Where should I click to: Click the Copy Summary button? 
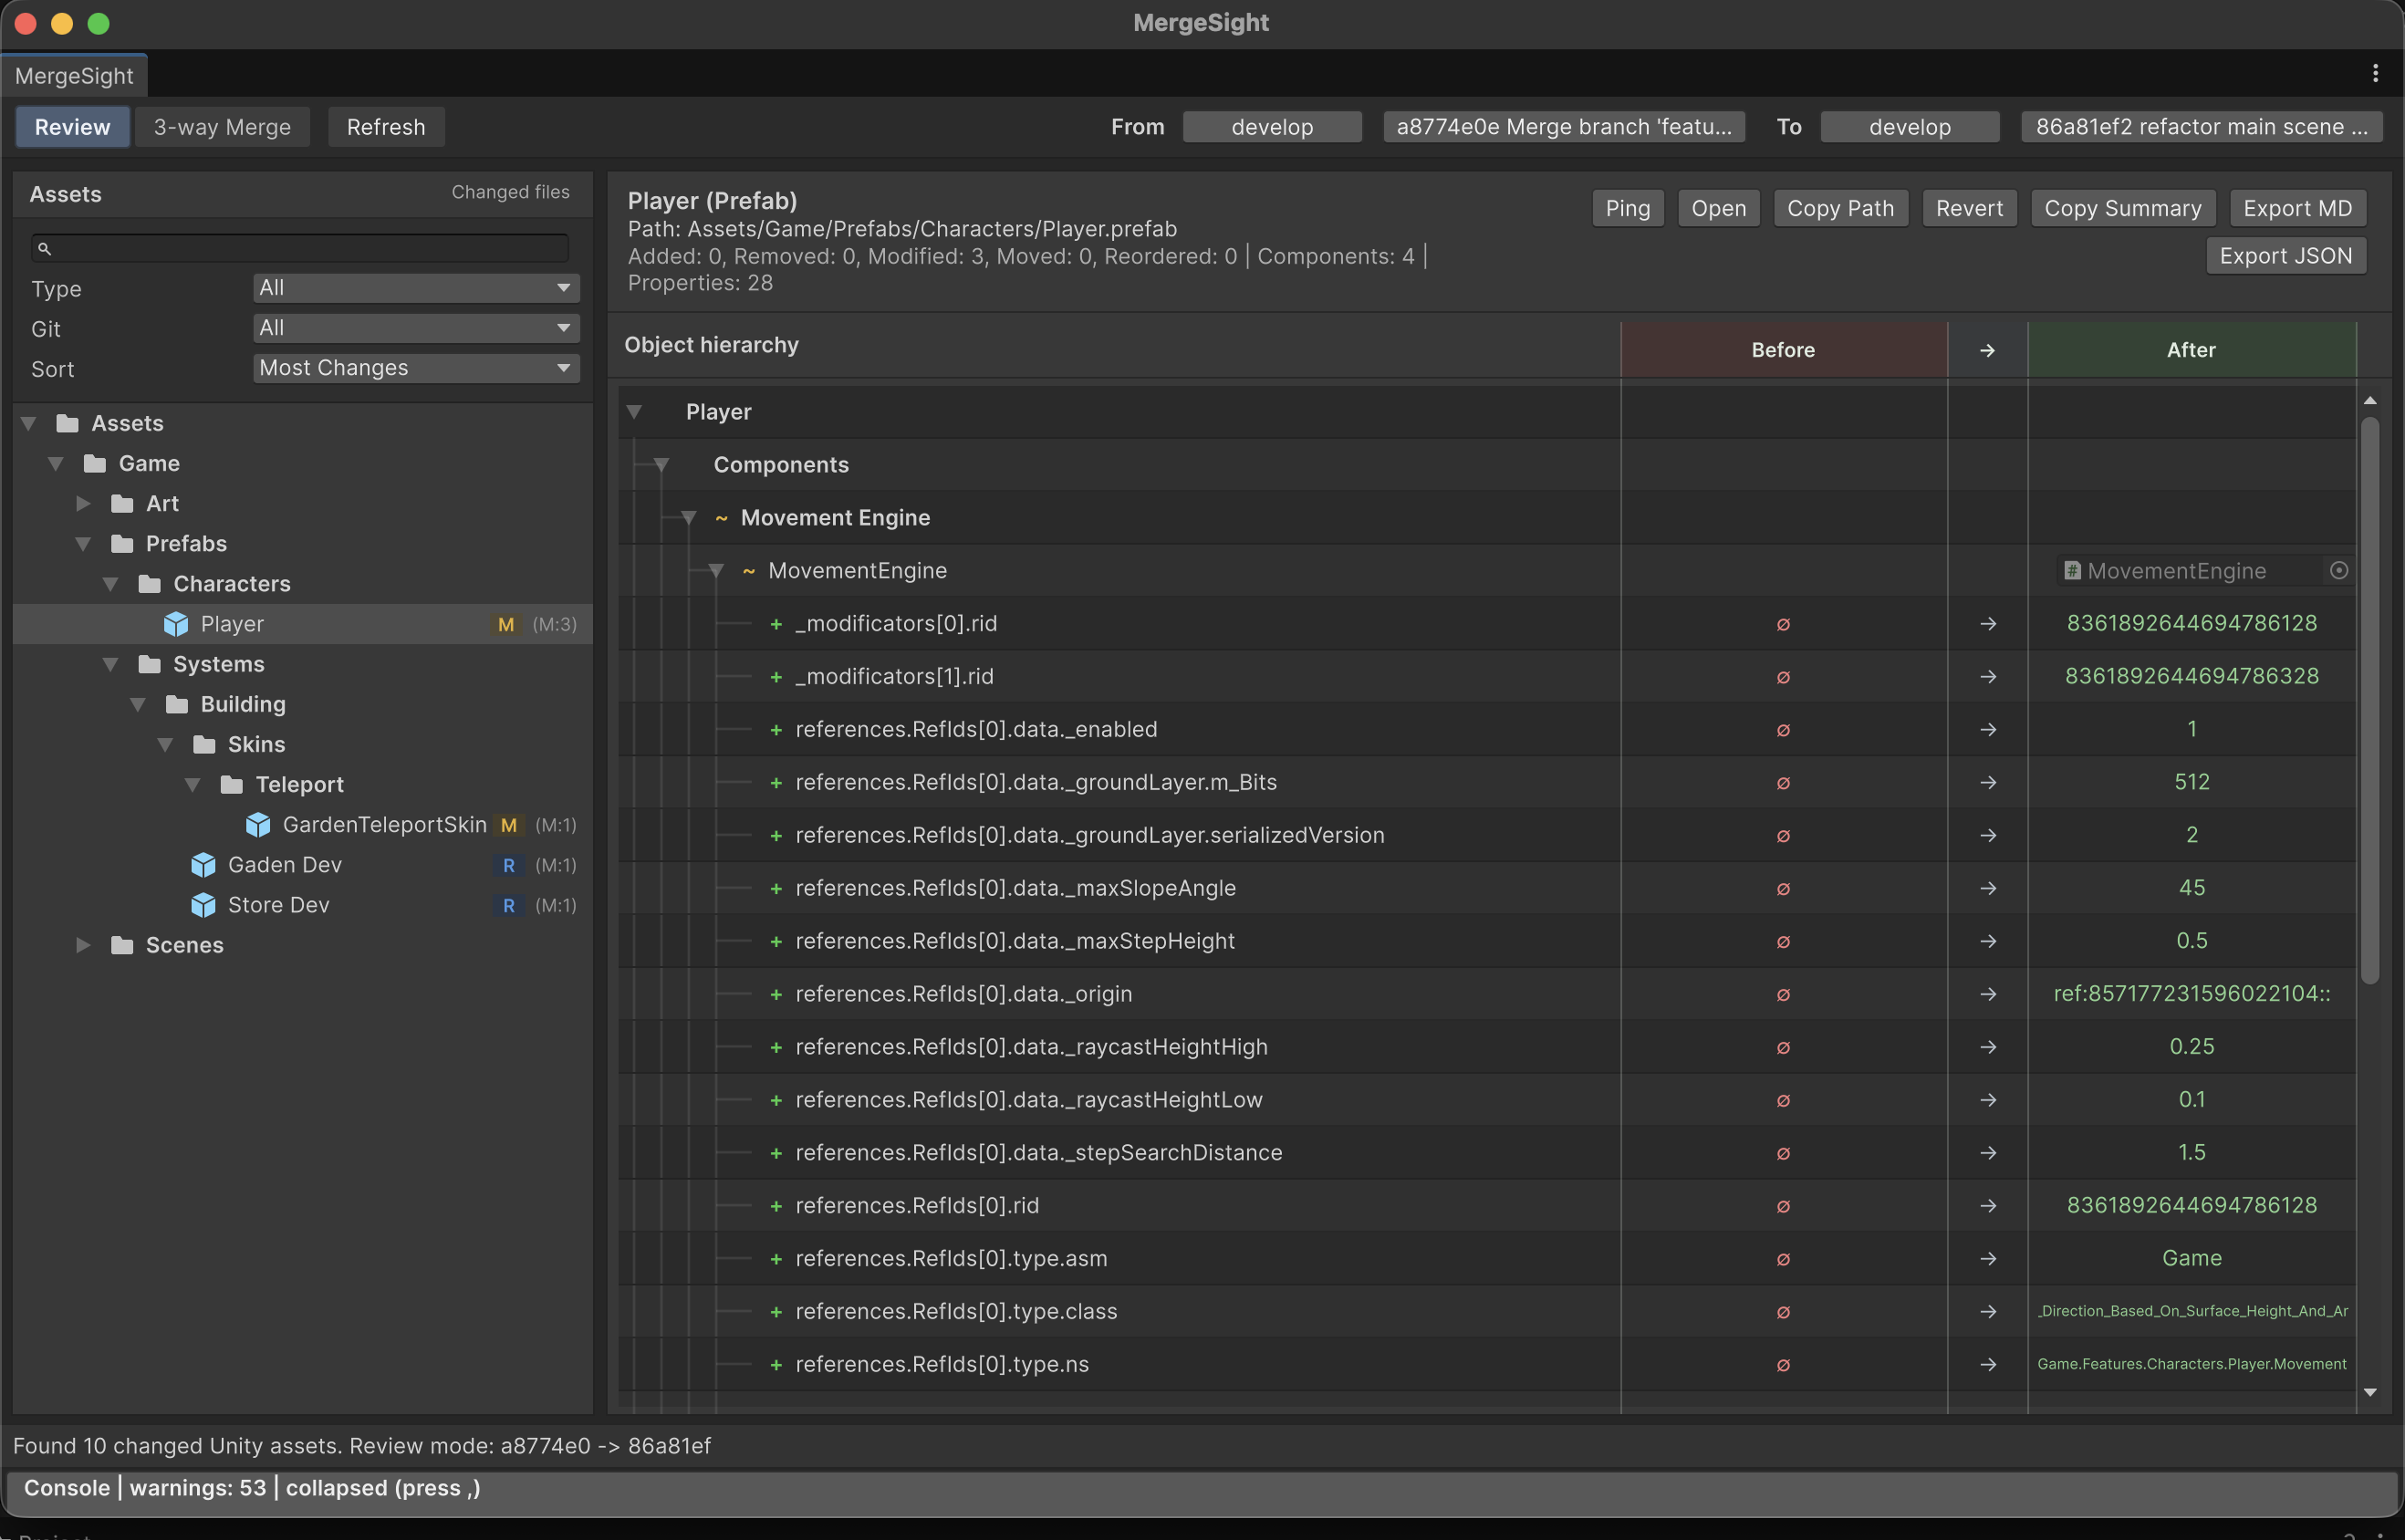tap(2123, 208)
